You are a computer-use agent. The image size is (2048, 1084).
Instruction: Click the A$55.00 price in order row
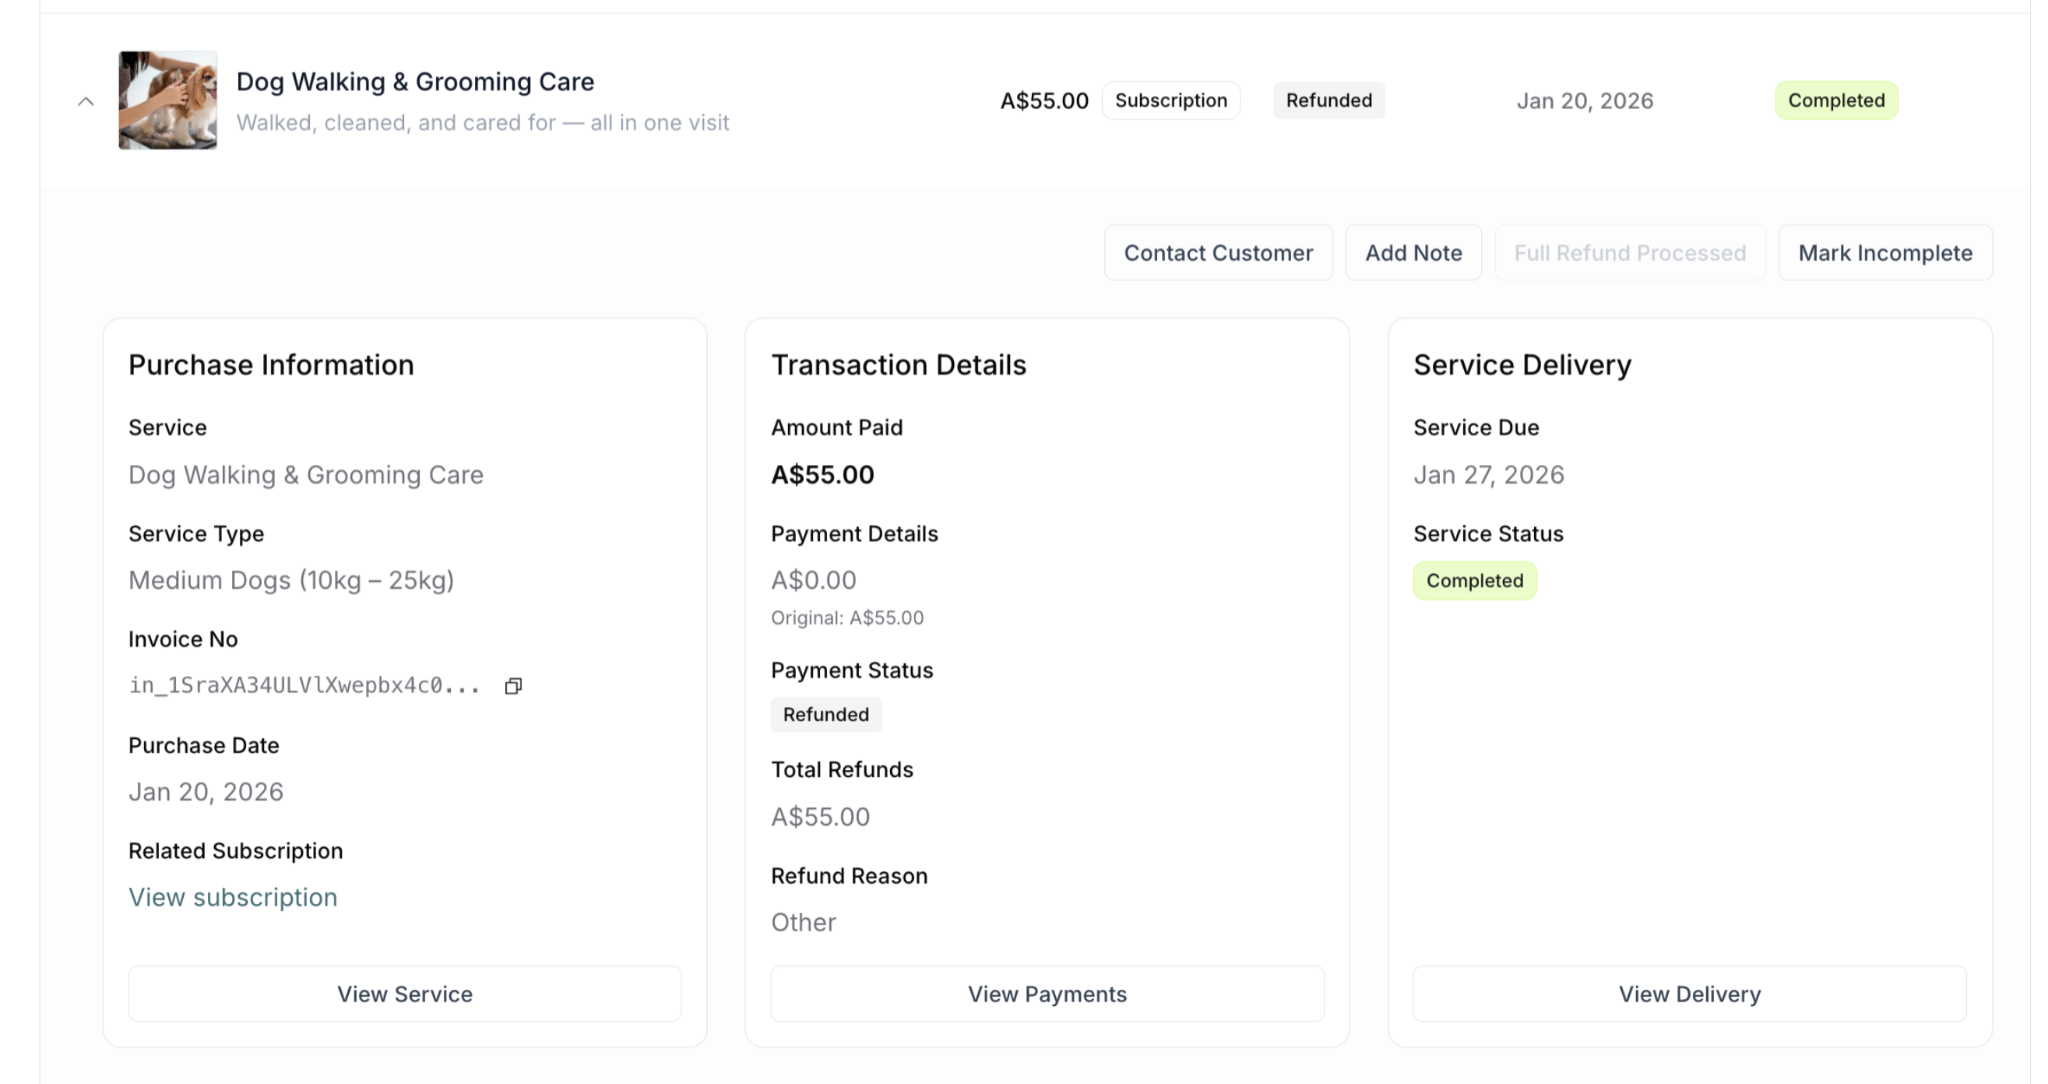tap(1043, 101)
